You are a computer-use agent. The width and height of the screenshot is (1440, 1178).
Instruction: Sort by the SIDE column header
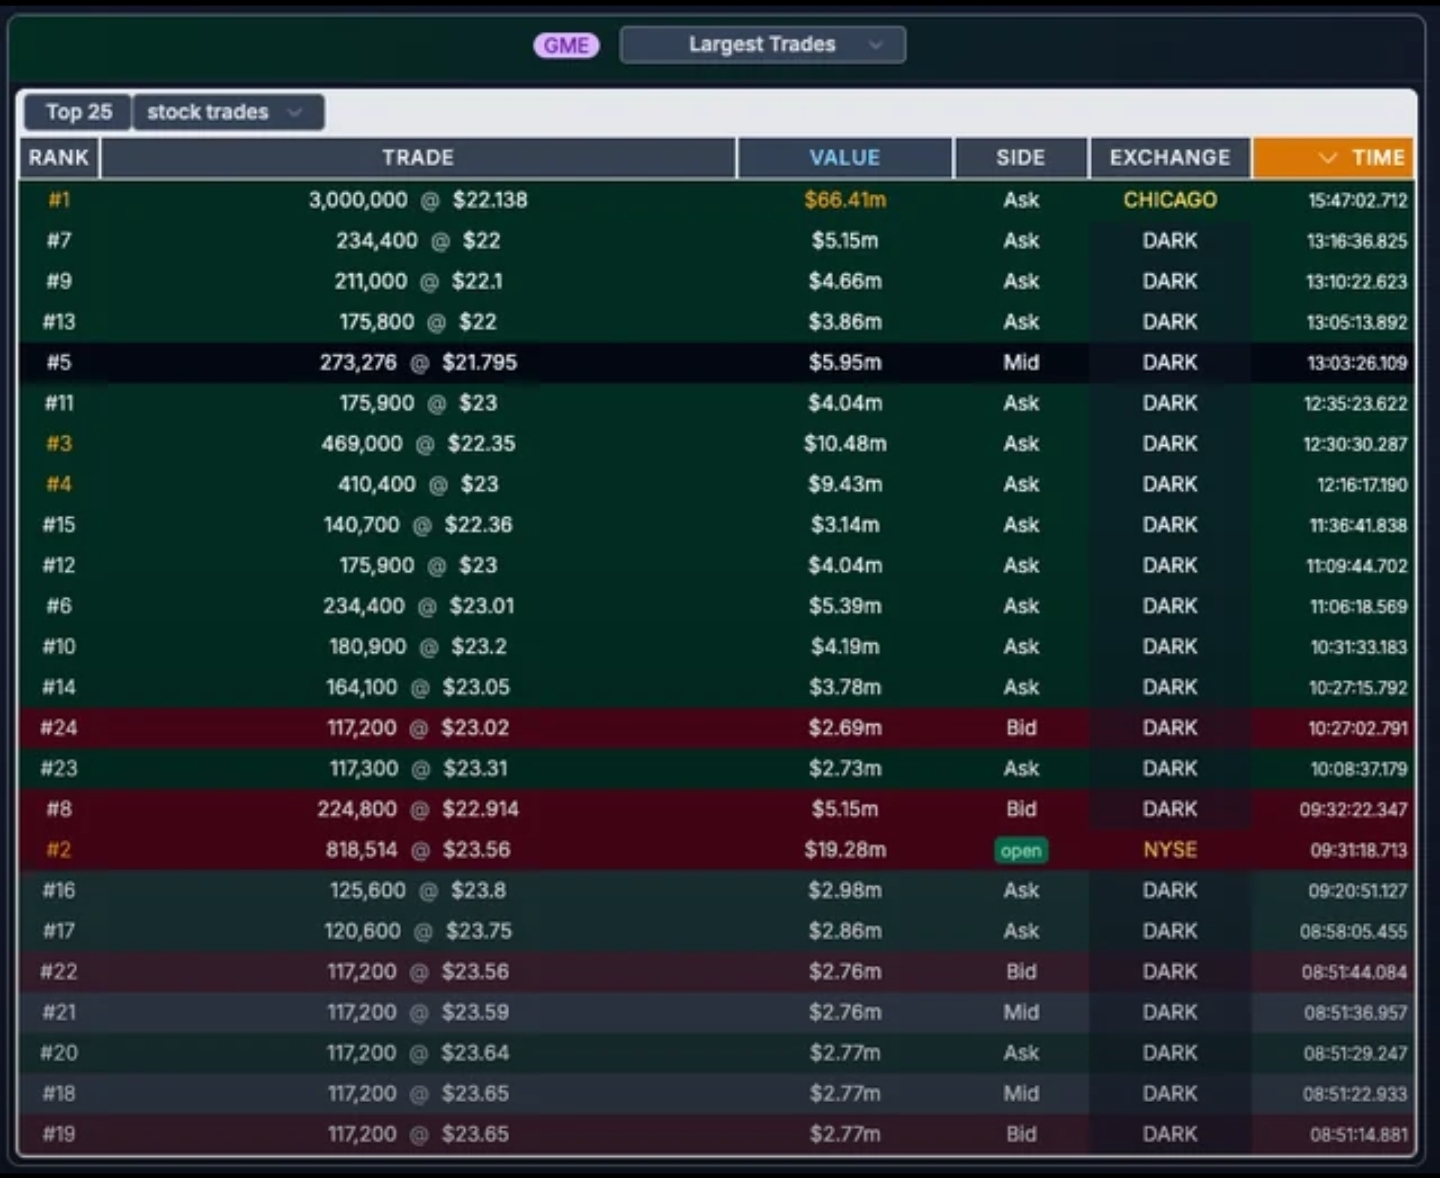point(1021,158)
